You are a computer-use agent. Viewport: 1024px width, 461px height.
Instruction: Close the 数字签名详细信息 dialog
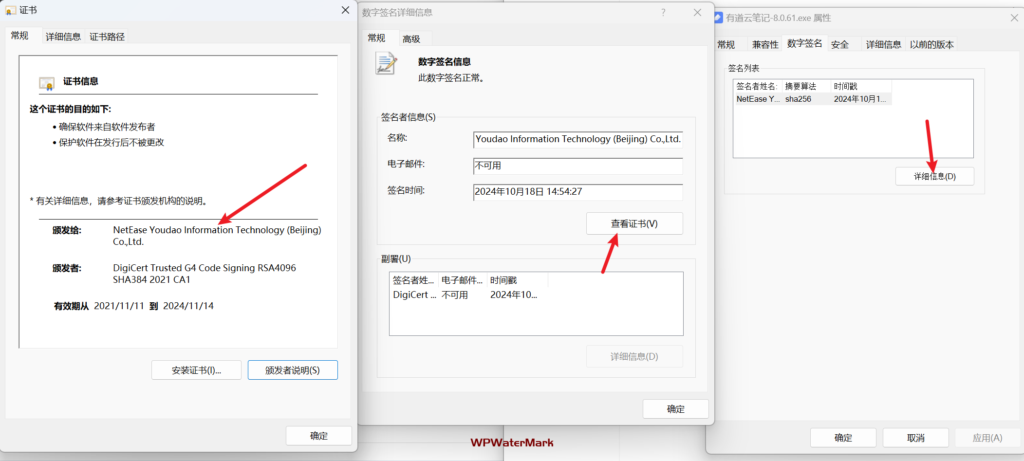[x=697, y=12]
